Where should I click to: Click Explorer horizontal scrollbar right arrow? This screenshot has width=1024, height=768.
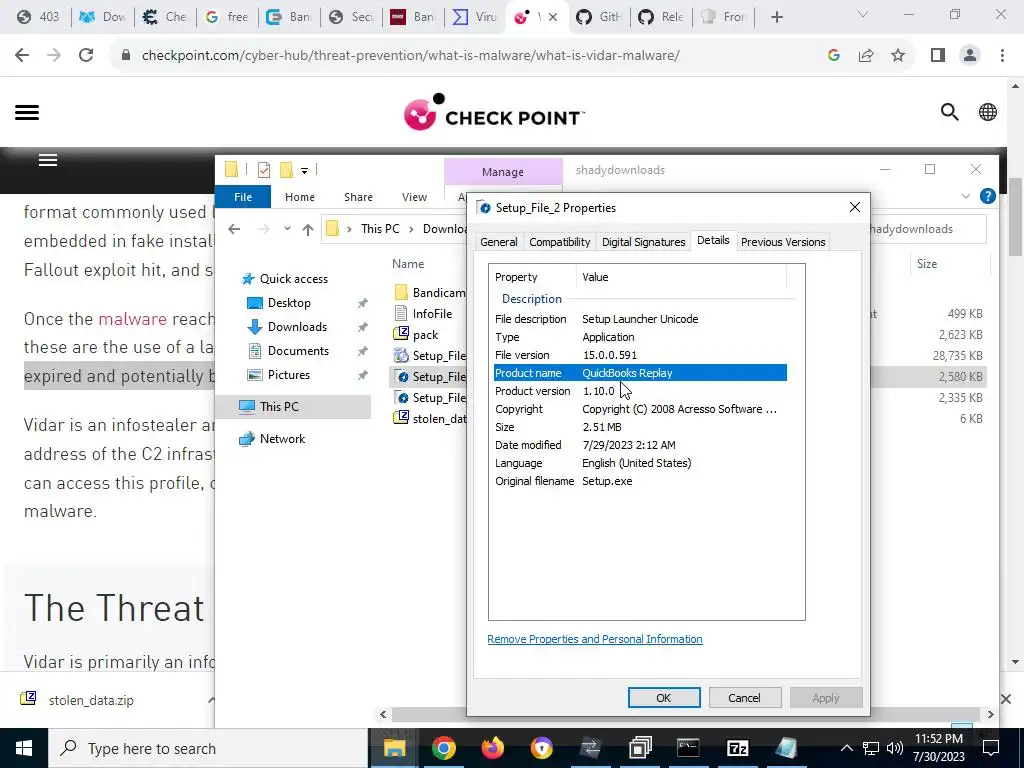click(990, 714)
